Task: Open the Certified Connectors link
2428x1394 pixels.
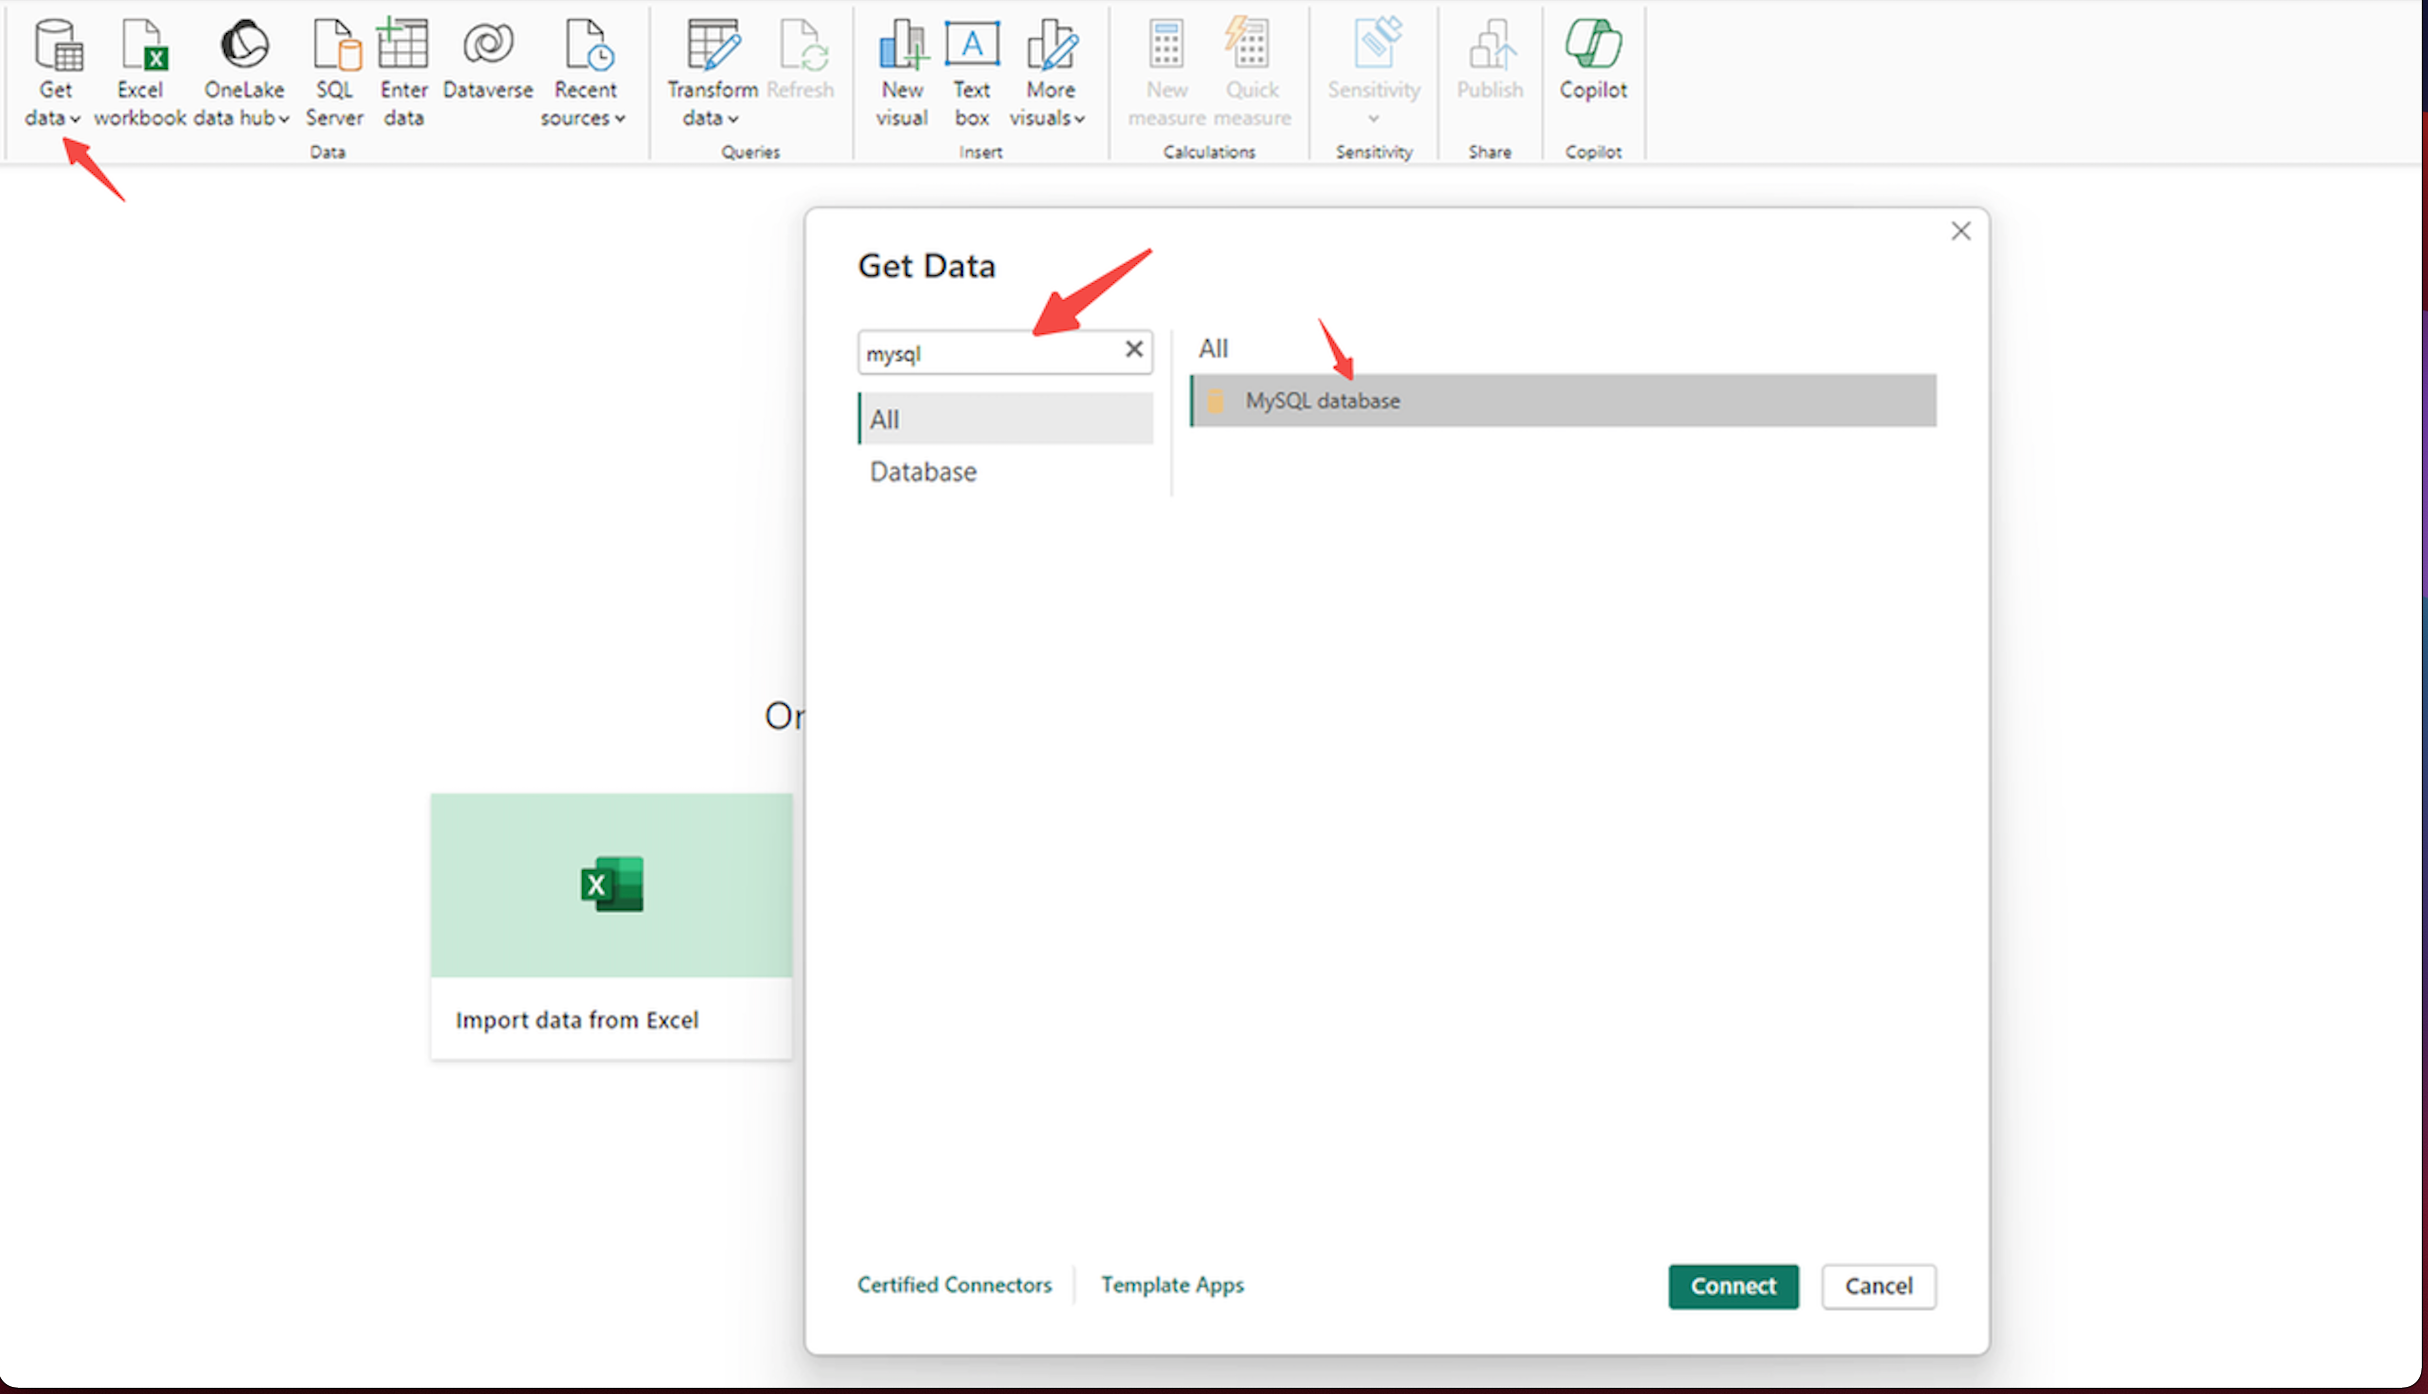Action: pos(954,1285)
